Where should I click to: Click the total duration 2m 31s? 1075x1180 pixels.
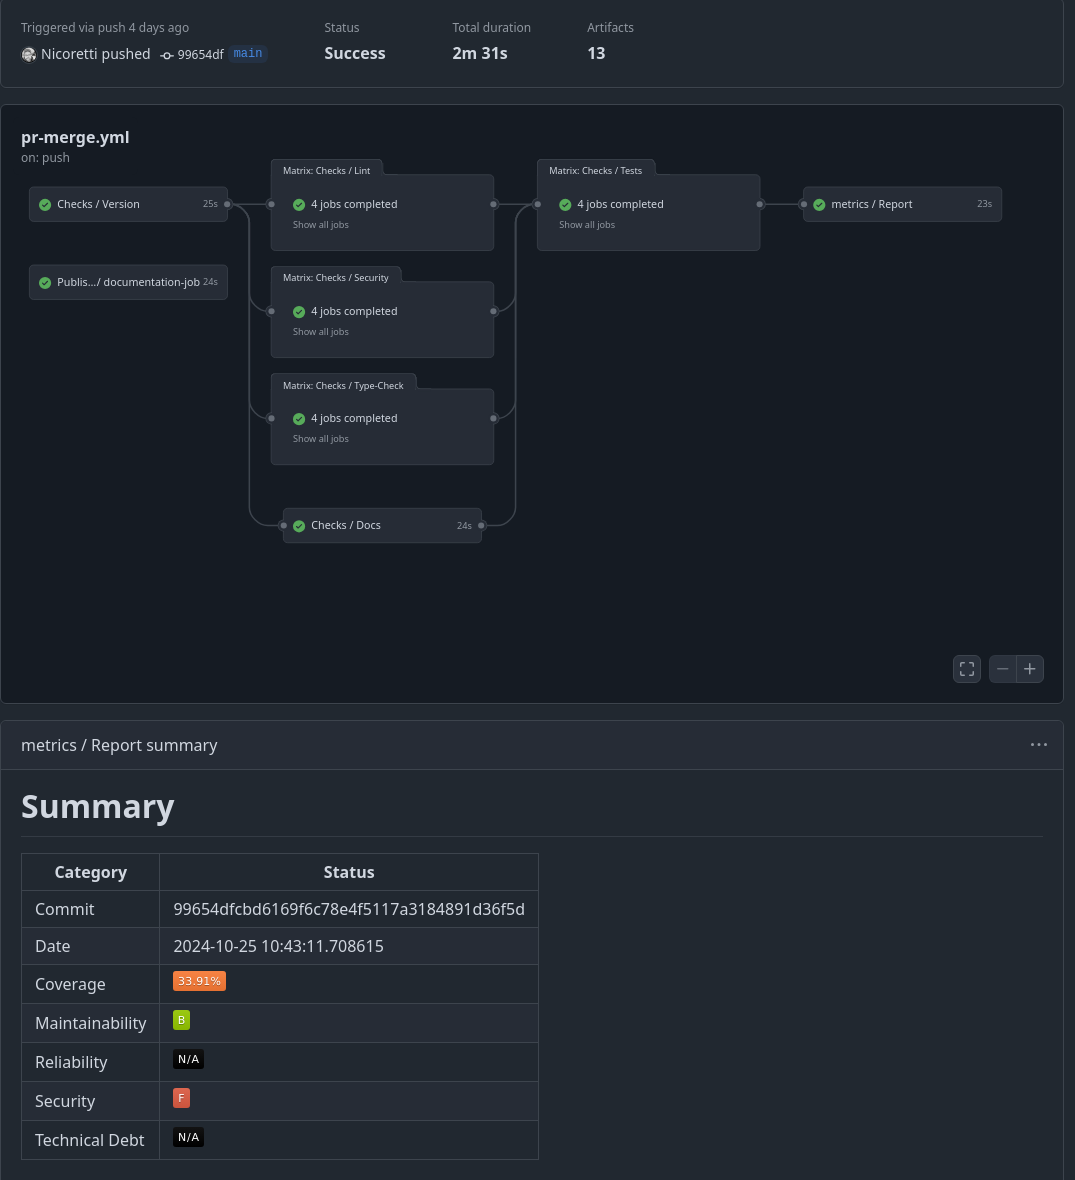click(480, 53)
